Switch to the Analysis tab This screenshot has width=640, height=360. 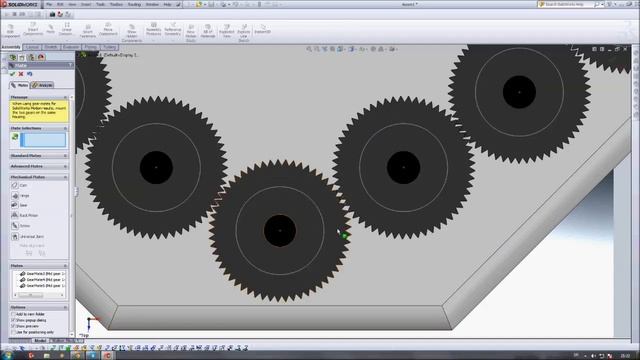click(x=42, y=85)
